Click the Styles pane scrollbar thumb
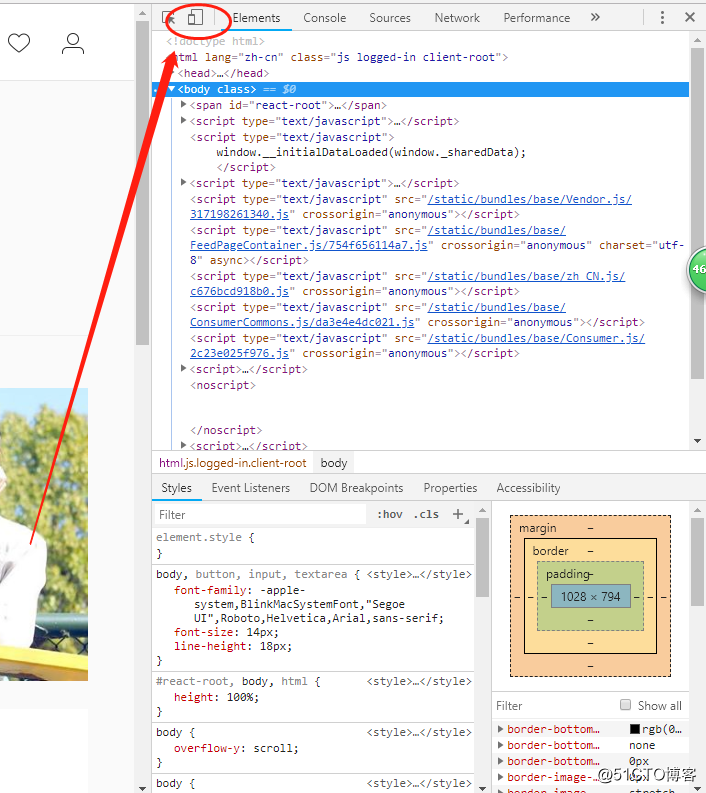The image size is (706, 793). pos(482,557)
